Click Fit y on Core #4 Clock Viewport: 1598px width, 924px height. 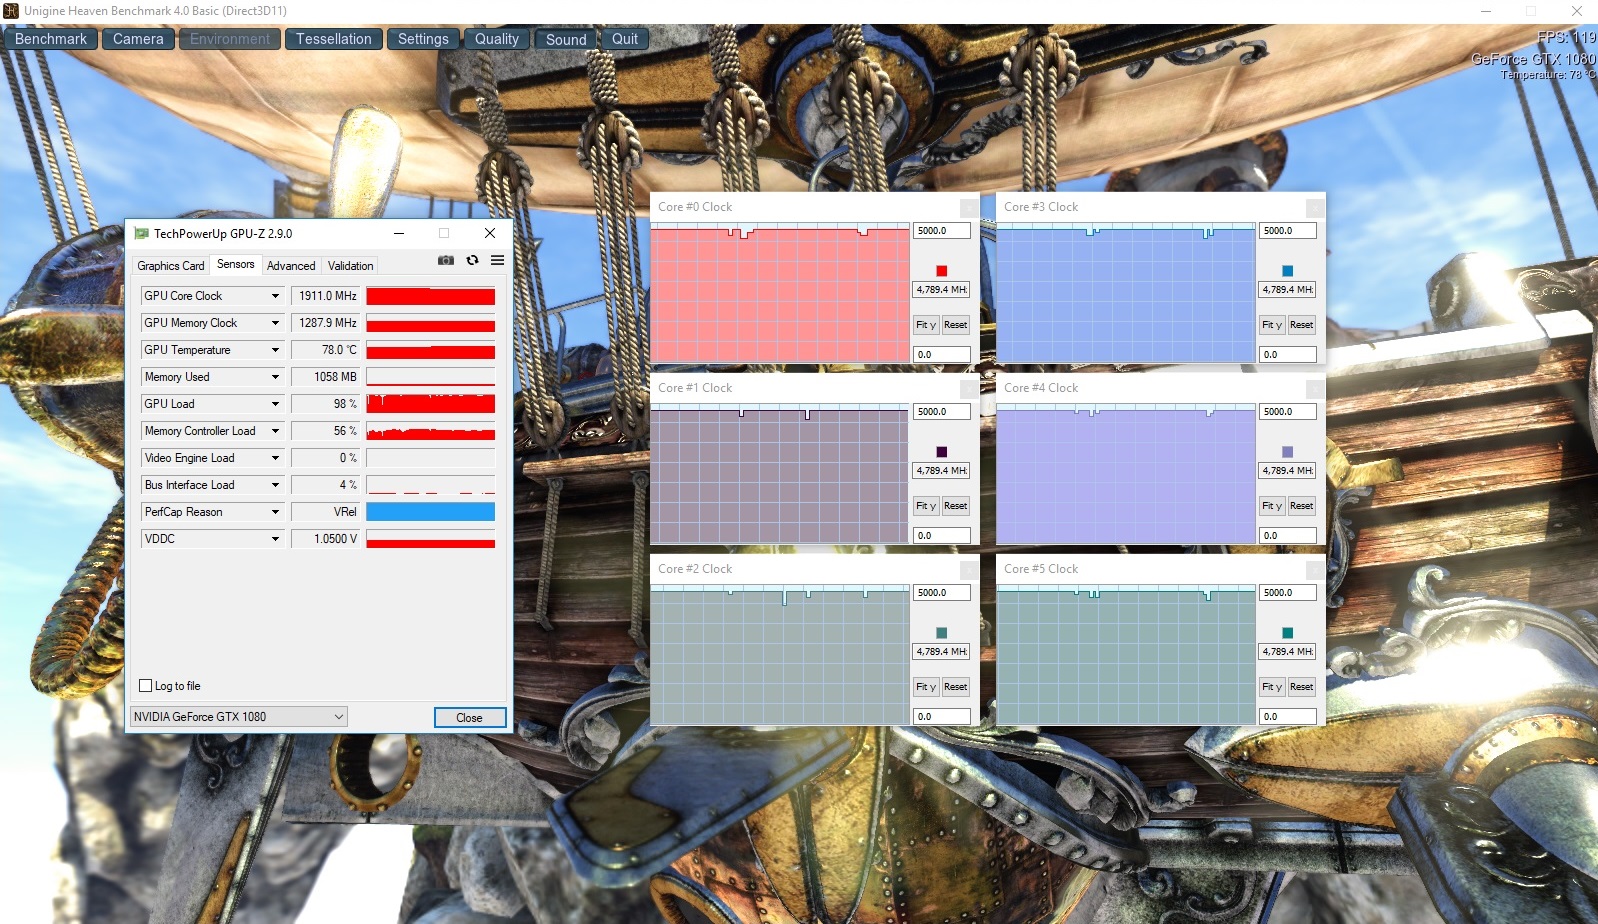1272,506
